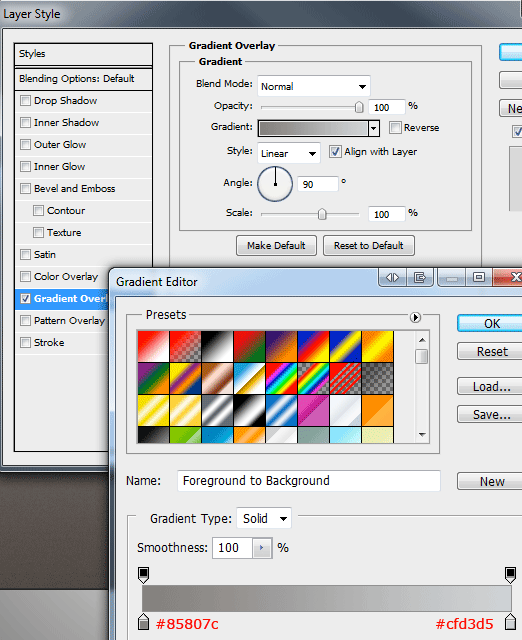Screen dimensions: 522x640
Task: Enable the Contour checkbox
Action: (x=38, y=211)
